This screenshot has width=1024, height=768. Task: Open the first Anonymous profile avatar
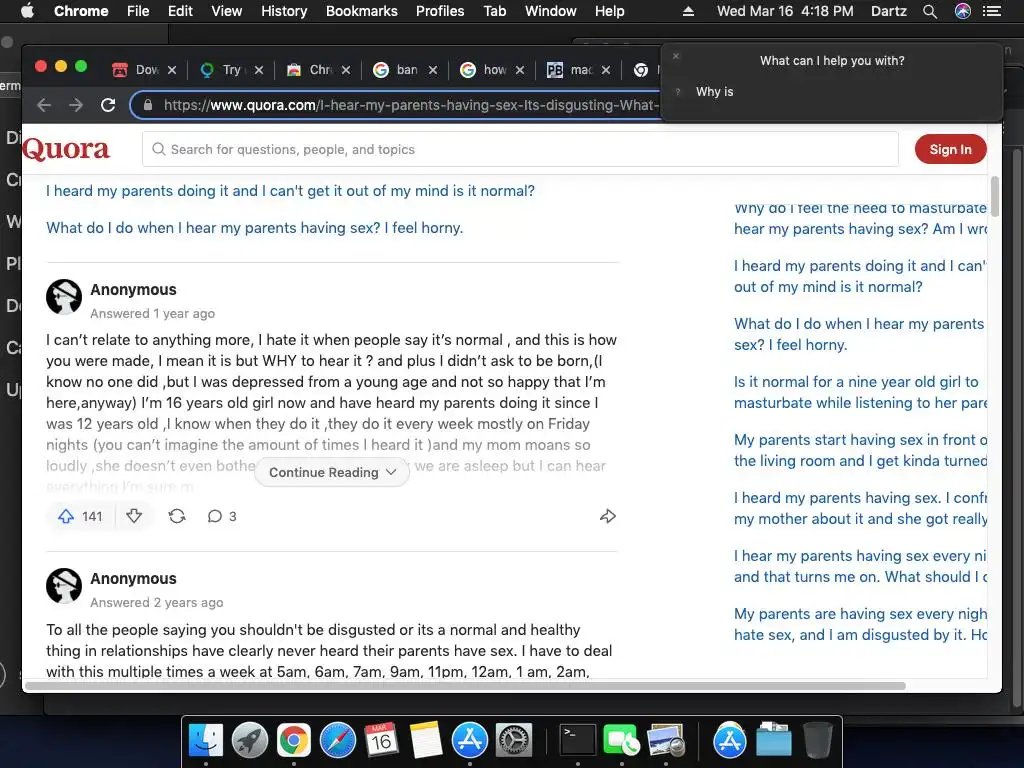tap(64, 297)
